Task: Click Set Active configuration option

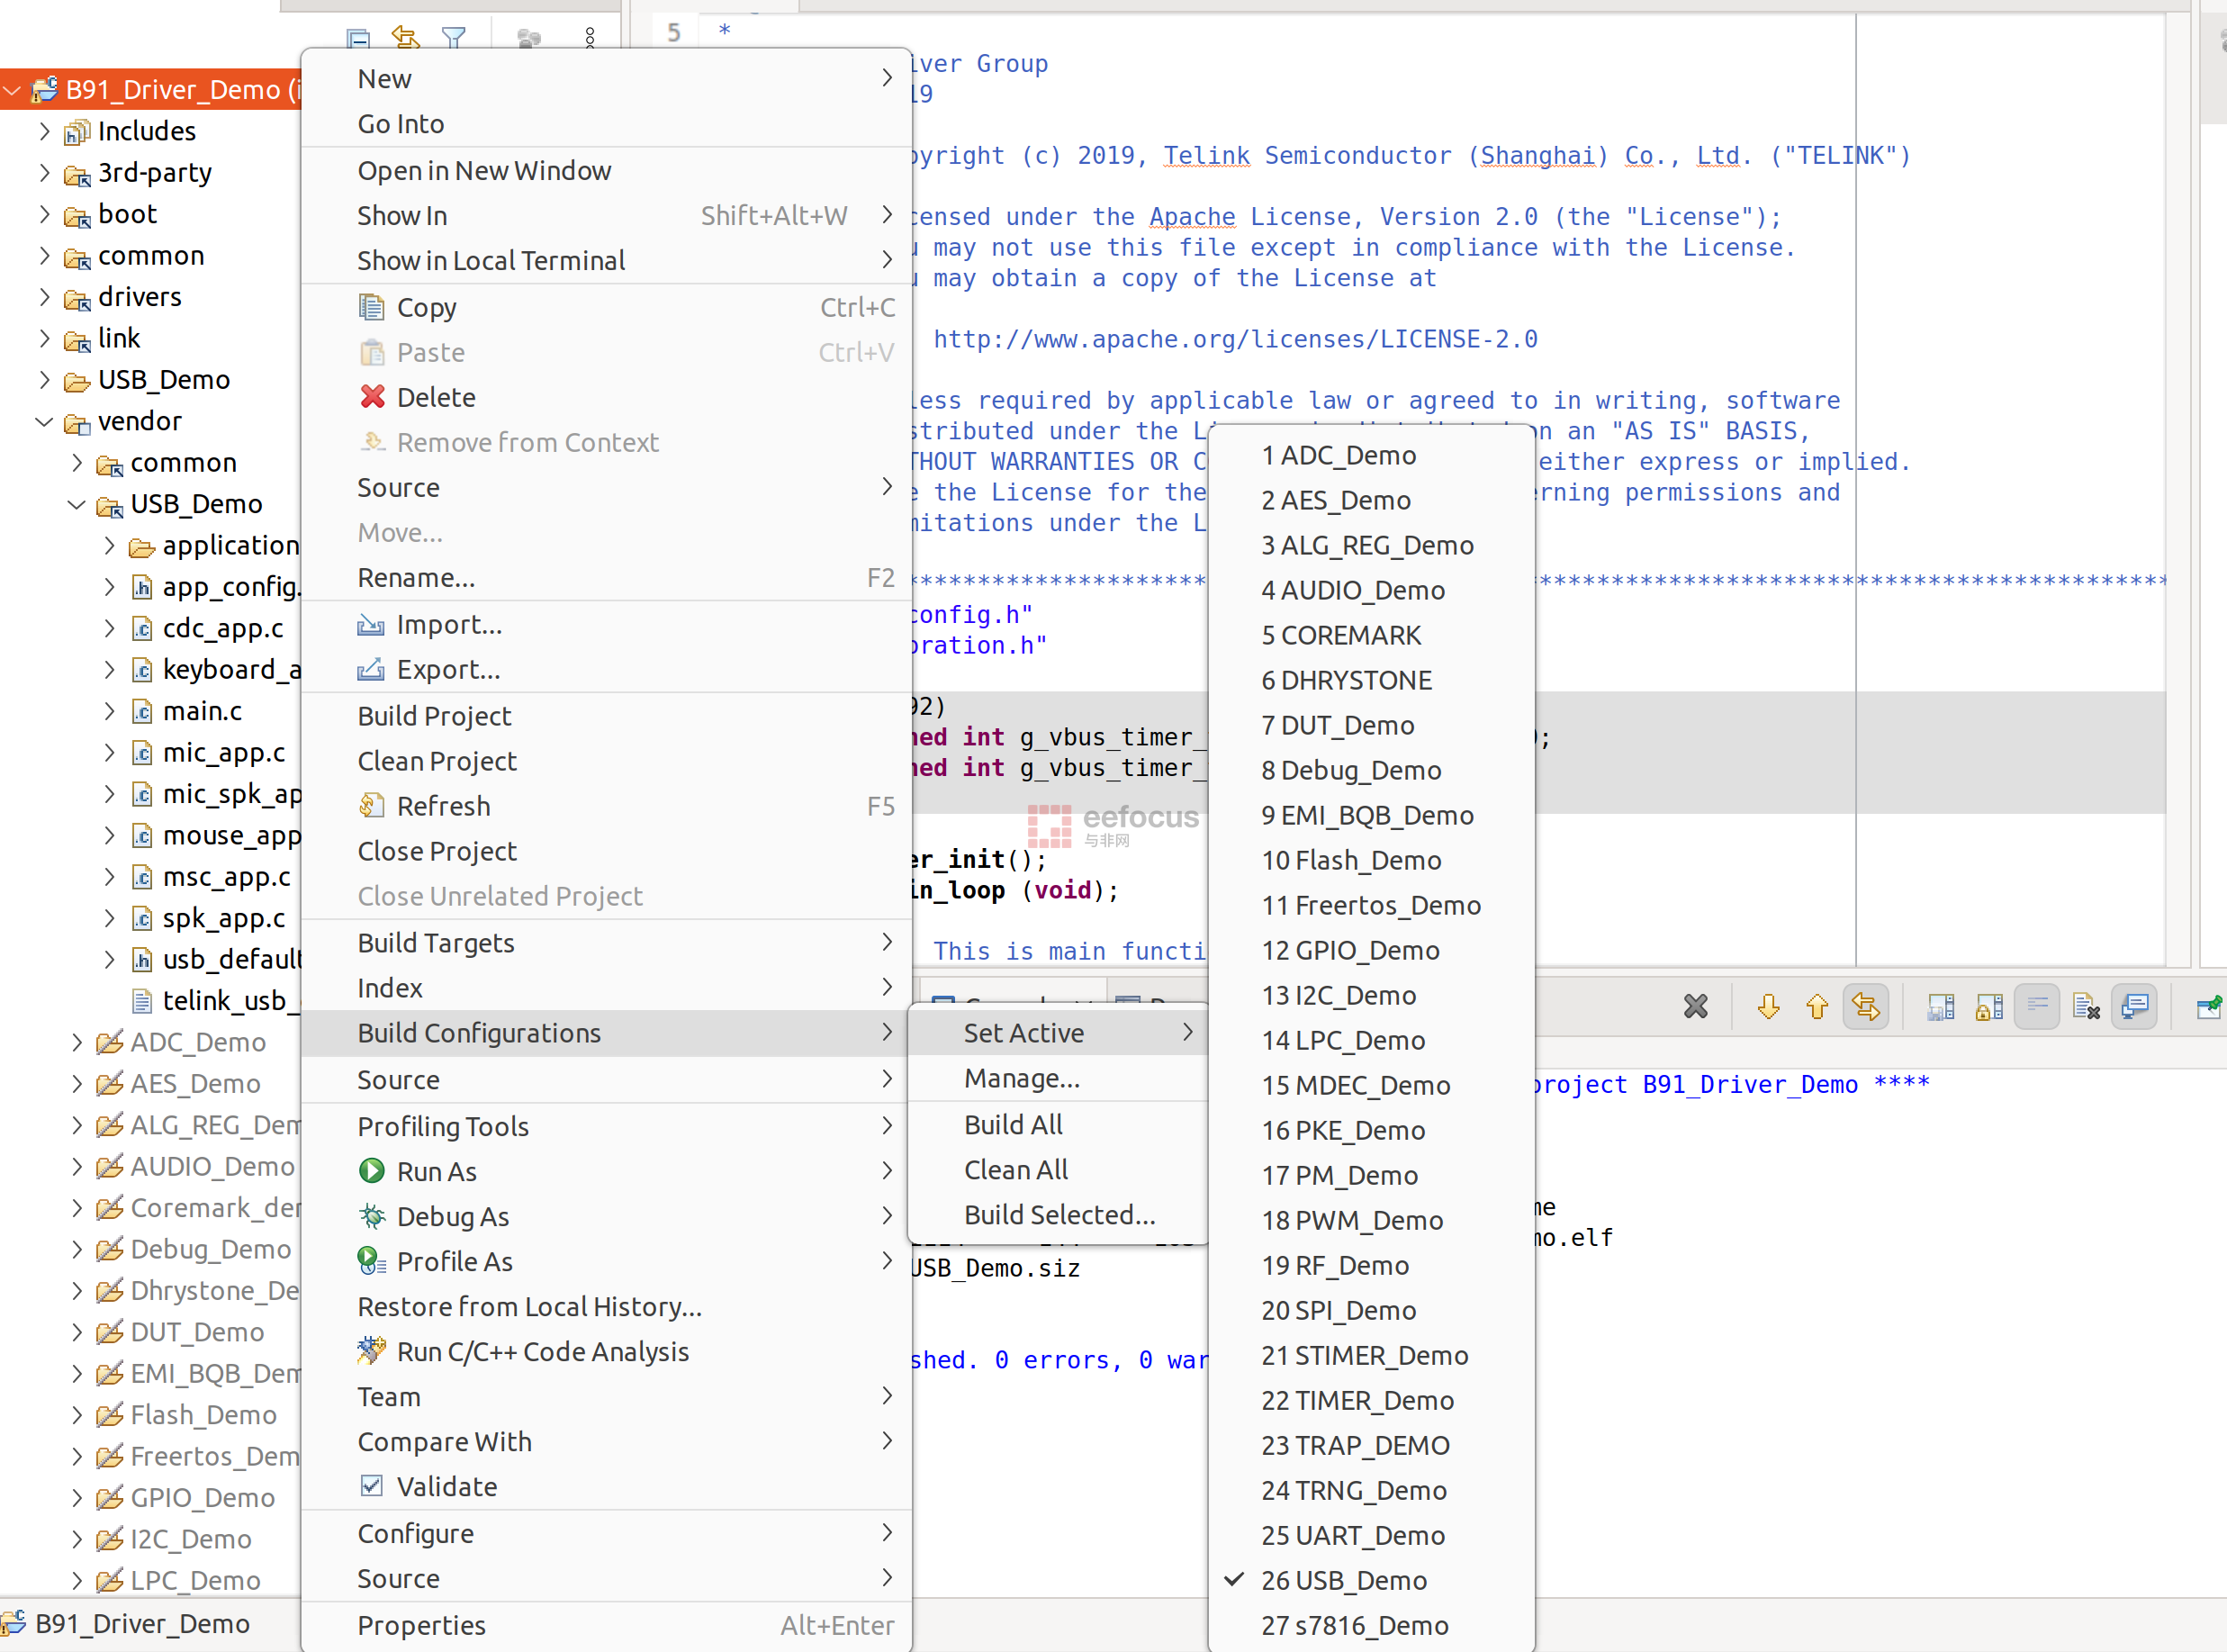Action: coord(1023,1031)
